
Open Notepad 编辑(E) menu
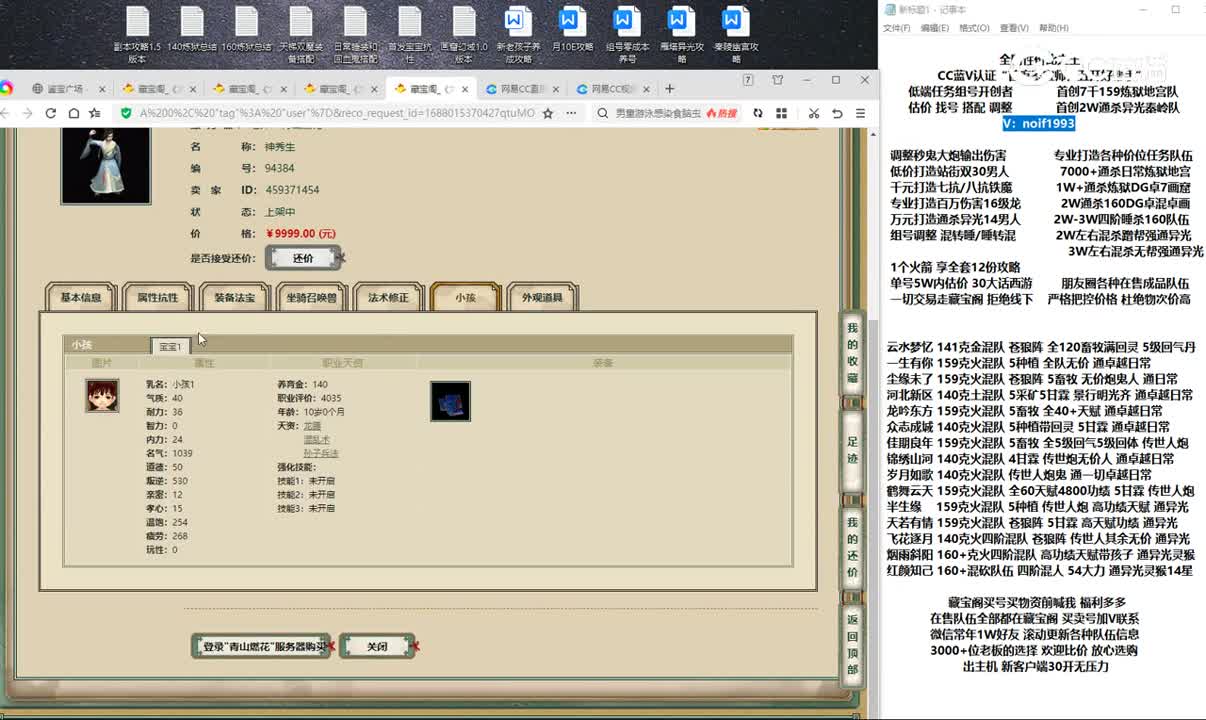(x=935, y=28)
